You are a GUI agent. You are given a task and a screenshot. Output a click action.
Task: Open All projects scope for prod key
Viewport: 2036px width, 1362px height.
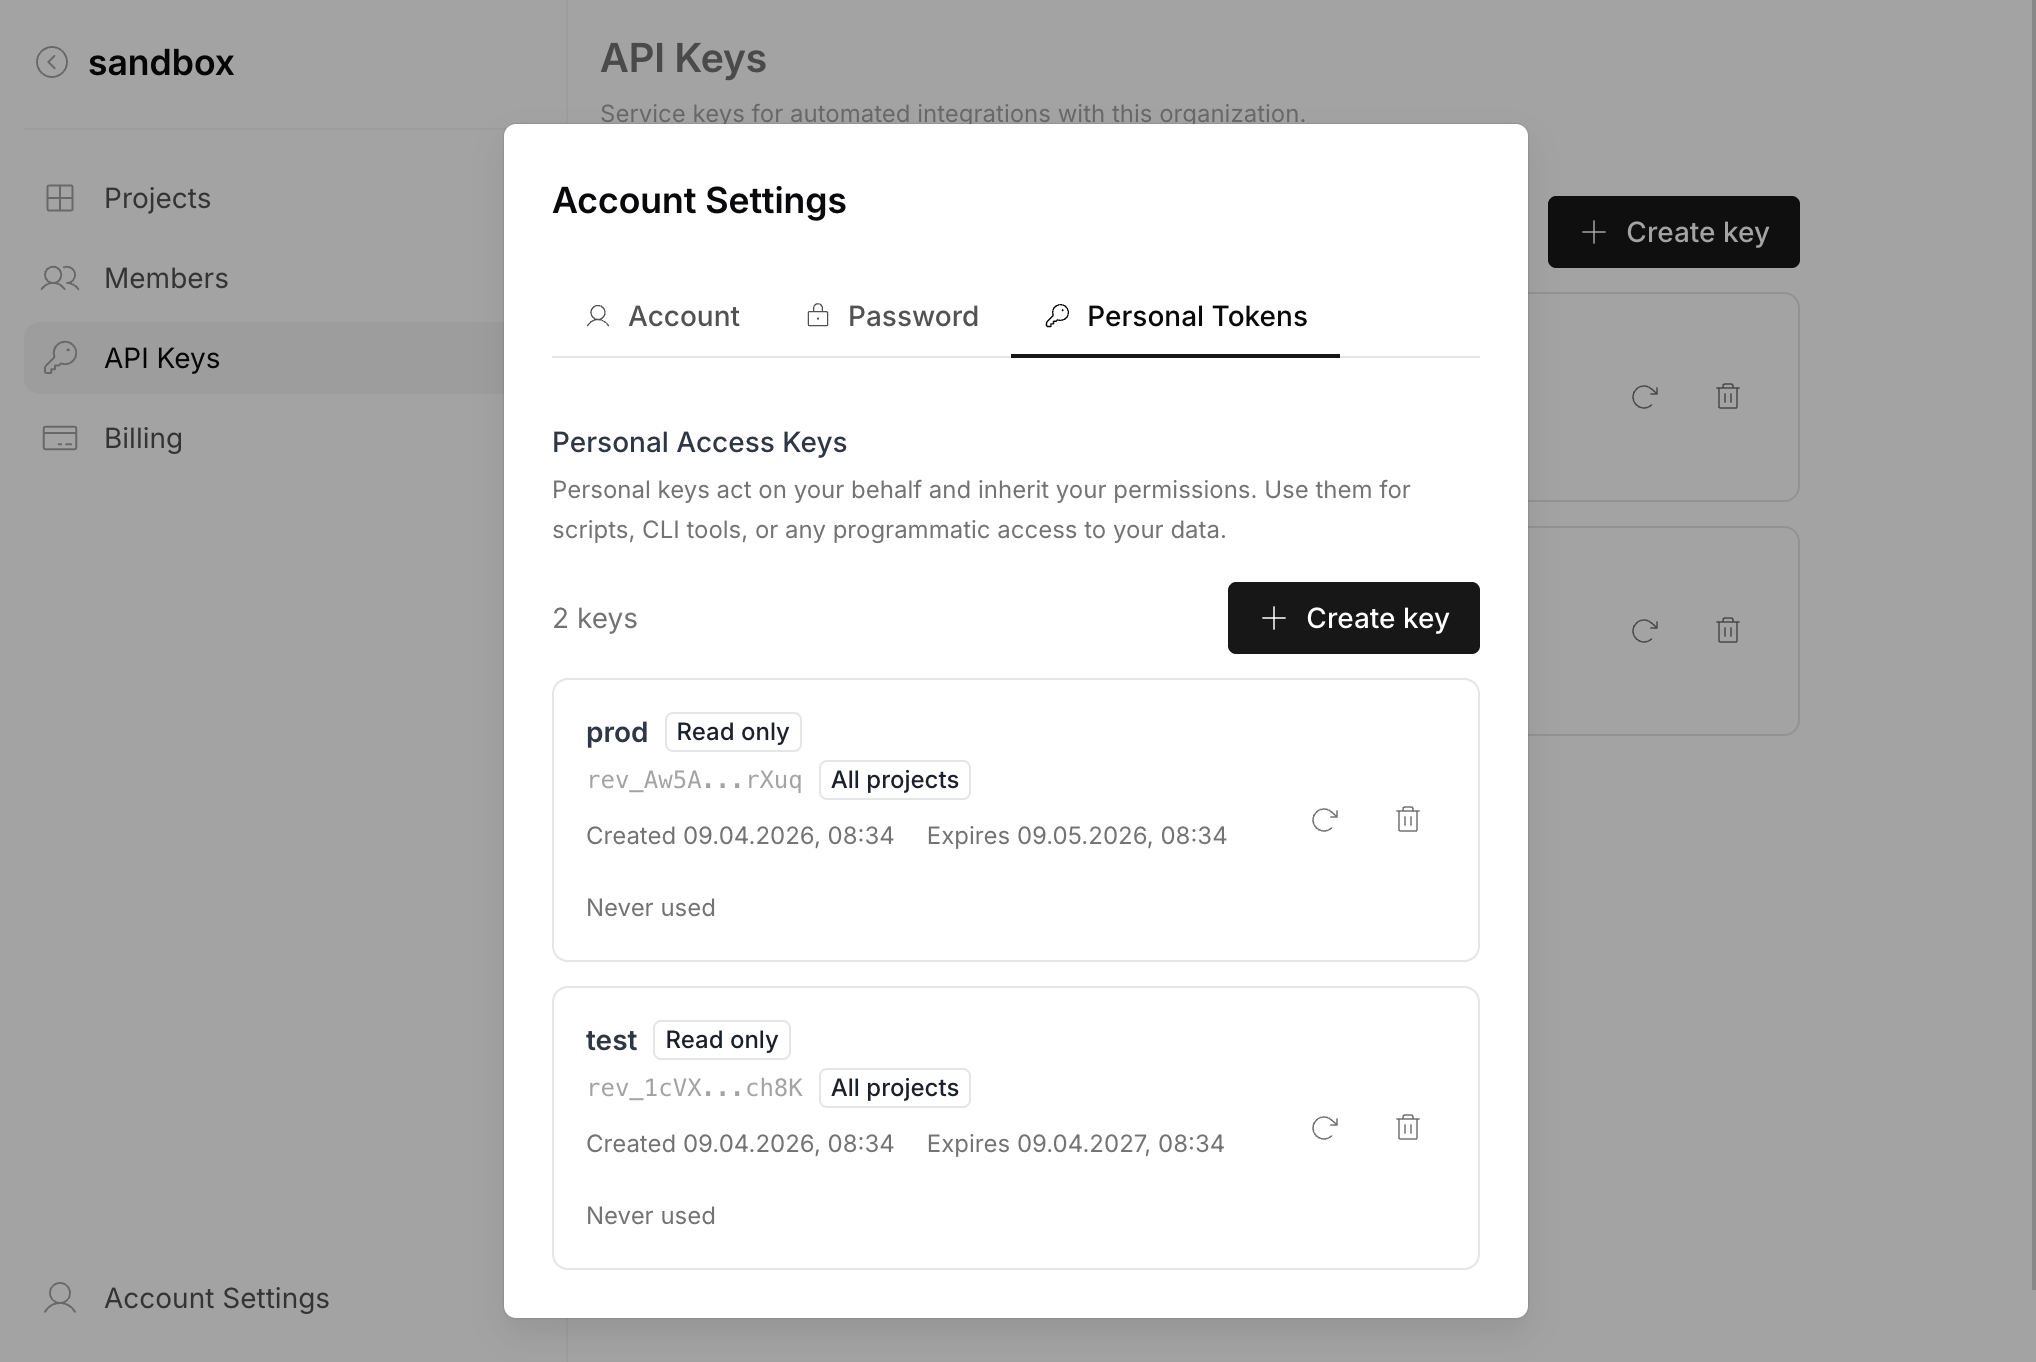tap(894, 779)
